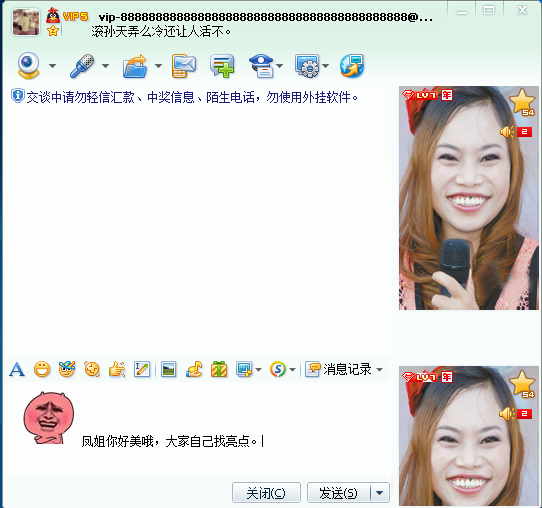Maximize the chat window

click(x=489, y=11)
